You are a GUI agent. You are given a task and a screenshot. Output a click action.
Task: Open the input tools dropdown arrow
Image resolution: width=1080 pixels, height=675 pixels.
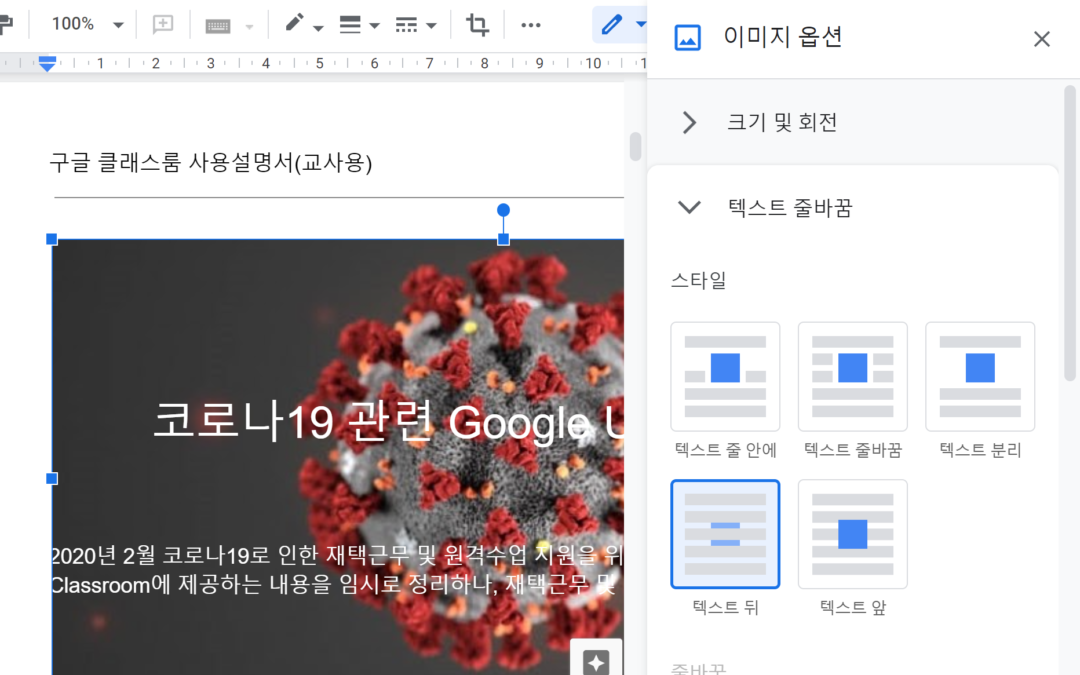pyautogui.click(x=249, y=27)
